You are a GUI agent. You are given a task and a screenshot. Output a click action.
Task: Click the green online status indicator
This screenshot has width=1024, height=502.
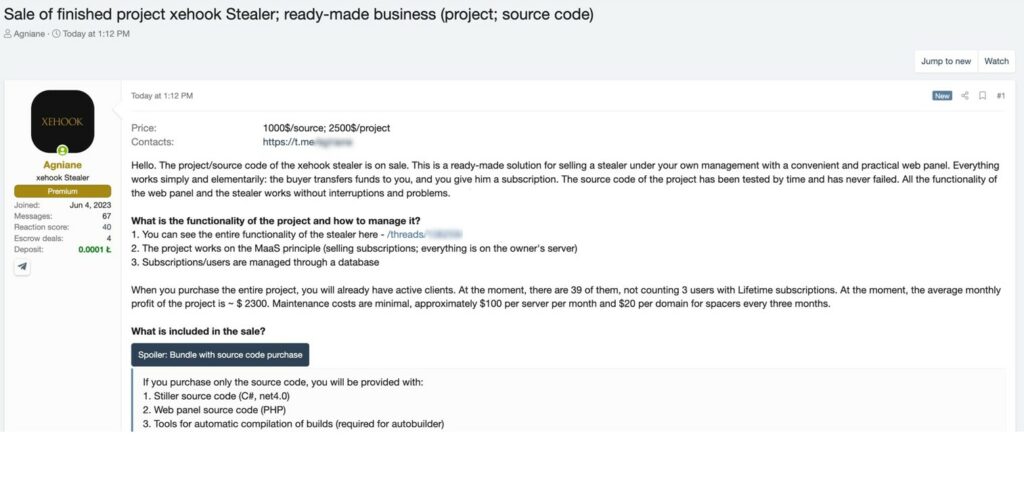(62, 150)
